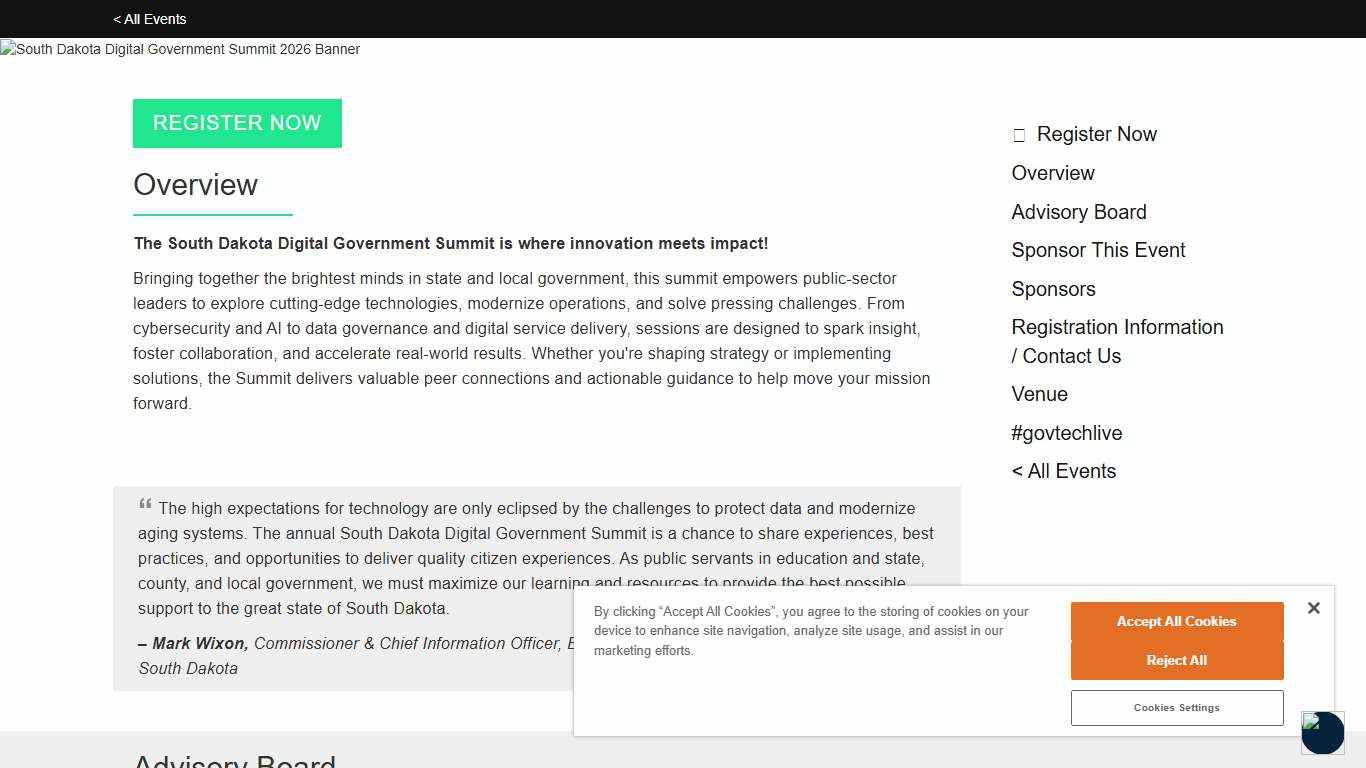
Task: Click the main Overview section heading
Action: (x=196, y=185)
